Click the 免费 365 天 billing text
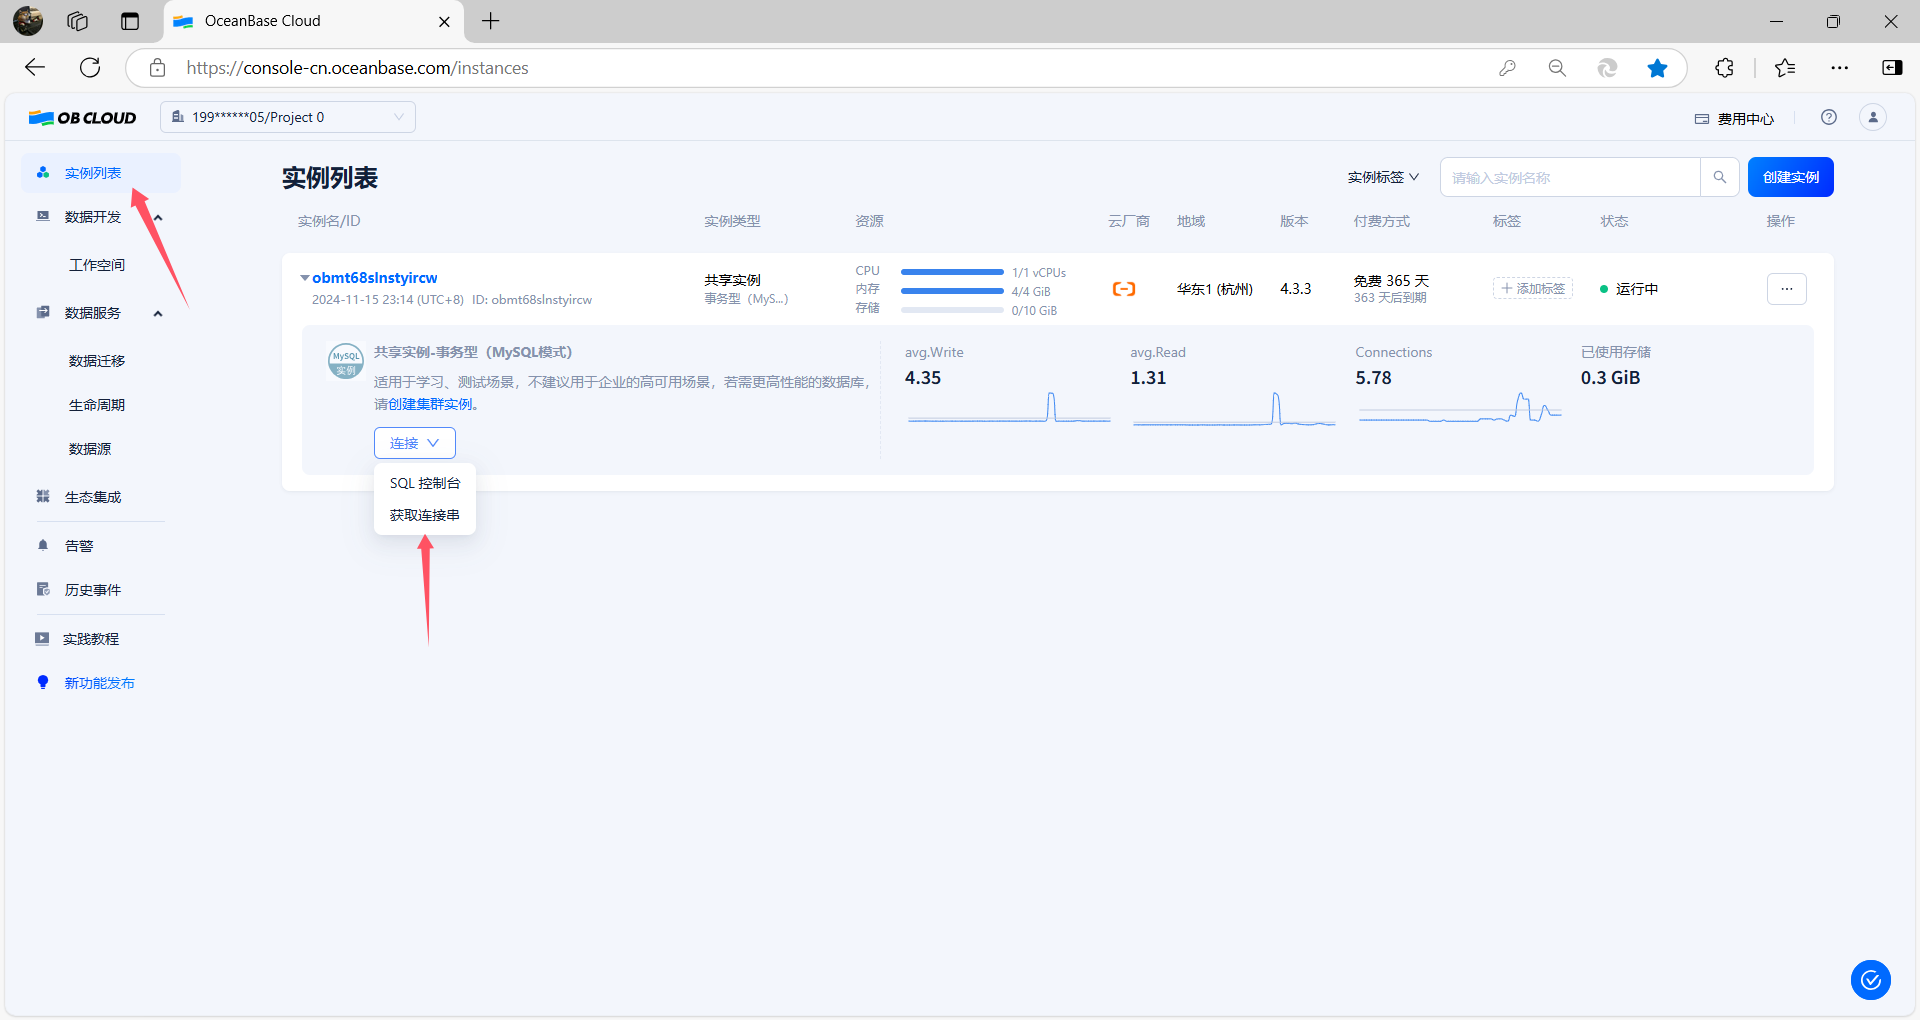Image resolution: width=1920 pixels, height=1020 pixels. click(1391, 281)
